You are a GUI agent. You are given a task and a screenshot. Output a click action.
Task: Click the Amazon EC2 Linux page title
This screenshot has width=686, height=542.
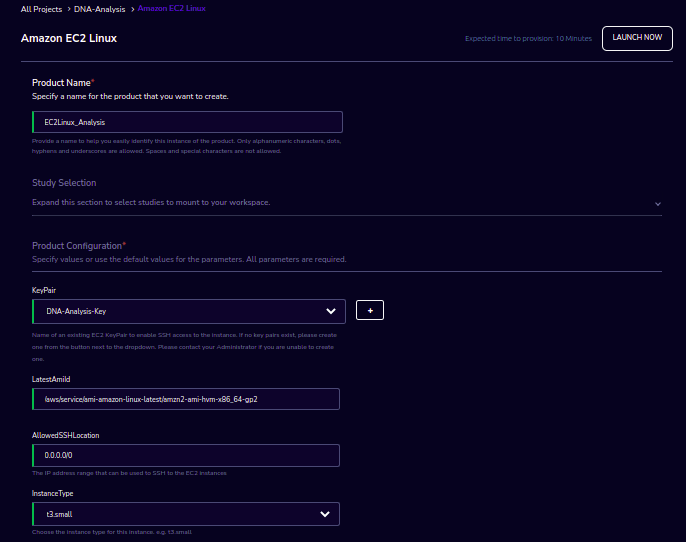point(69,38)
